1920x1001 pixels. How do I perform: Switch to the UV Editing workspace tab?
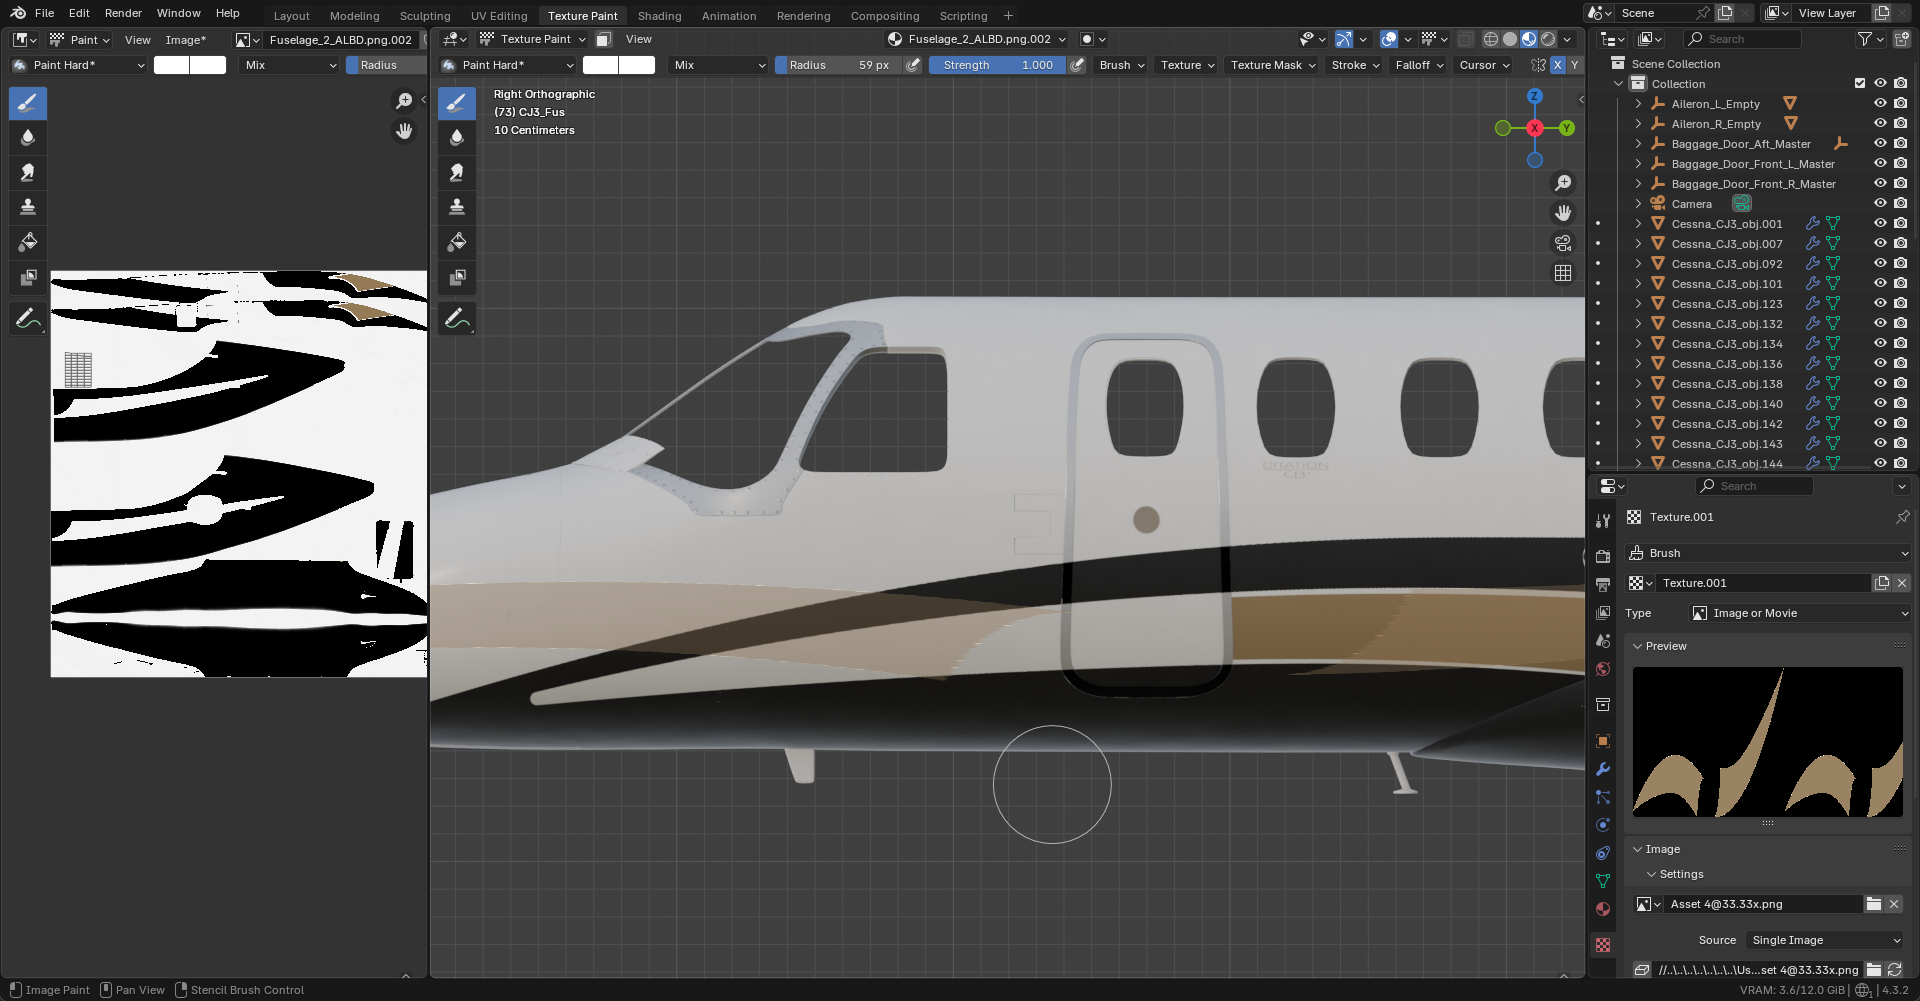click(499, 16)
